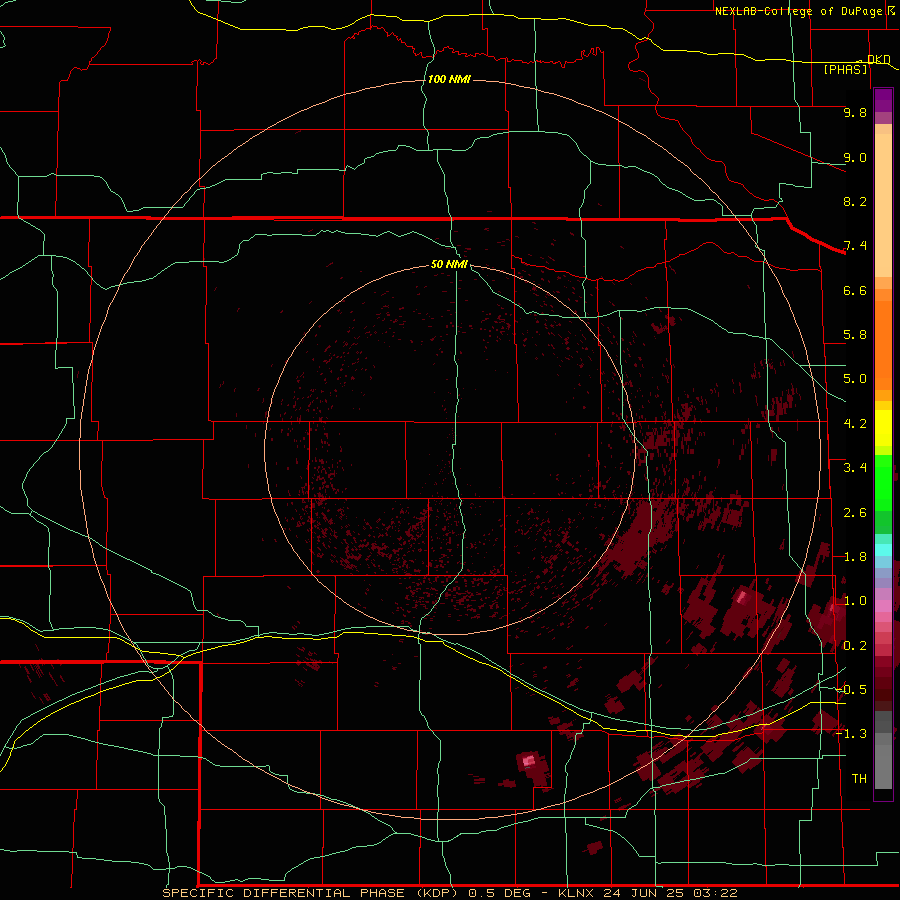Click the 9.8 value on the color scale
Screen dimensions: 900x900
click(855, 112)
